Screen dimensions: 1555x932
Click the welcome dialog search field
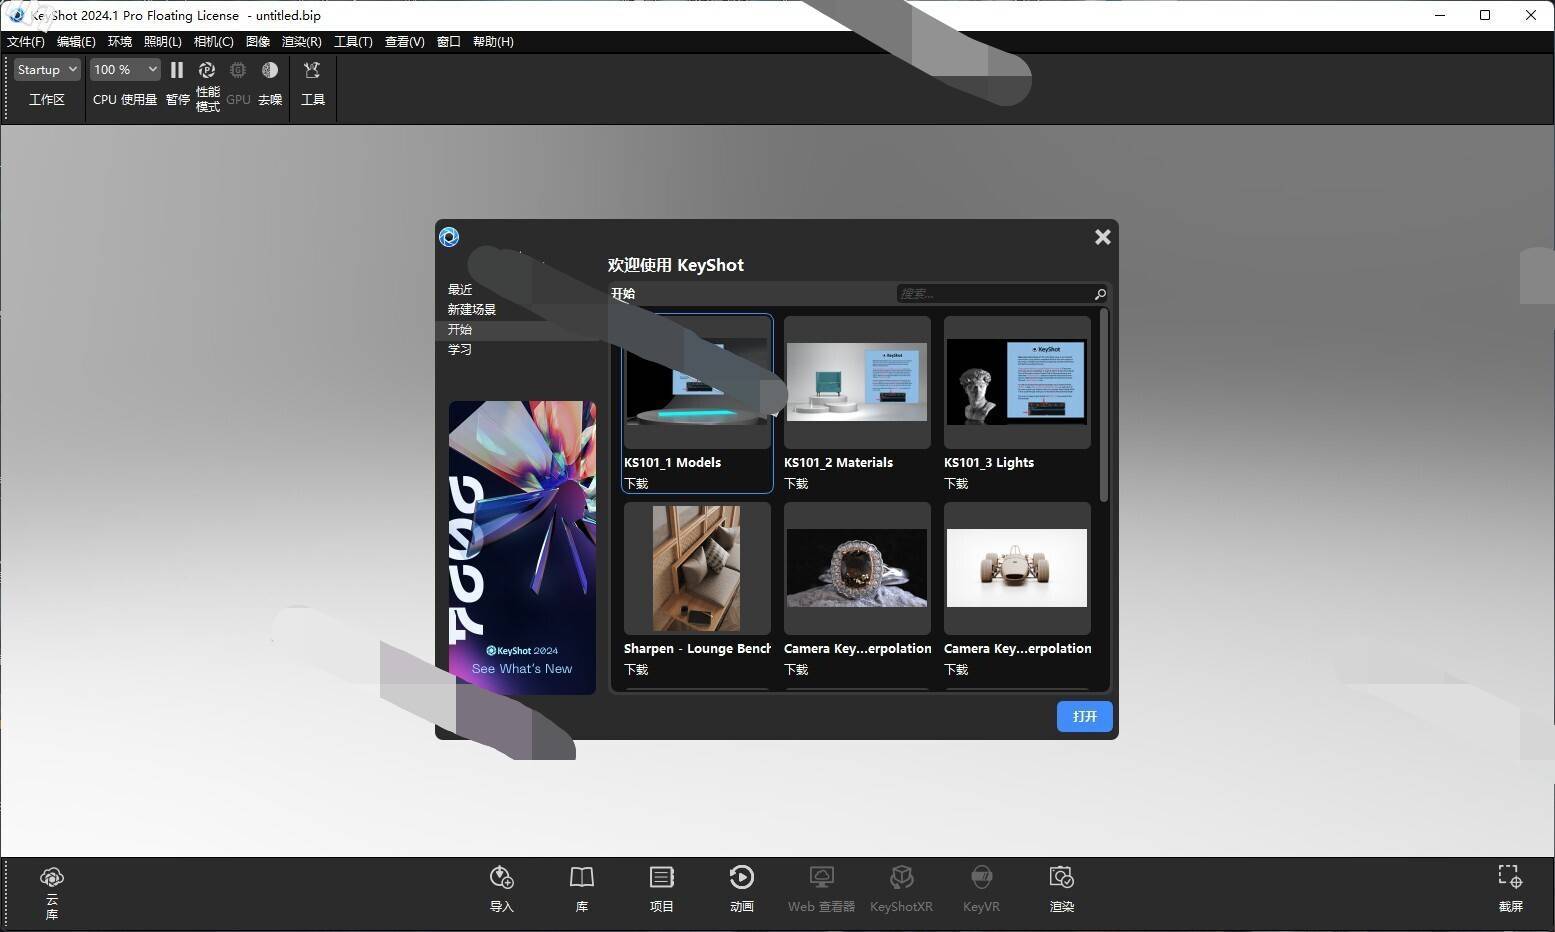pos(1002,294)
